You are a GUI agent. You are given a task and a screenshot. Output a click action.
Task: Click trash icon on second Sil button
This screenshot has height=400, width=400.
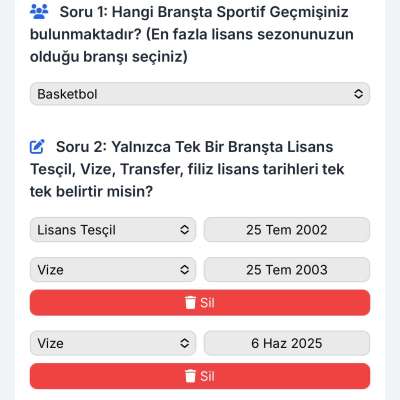(x=190, y=376)
